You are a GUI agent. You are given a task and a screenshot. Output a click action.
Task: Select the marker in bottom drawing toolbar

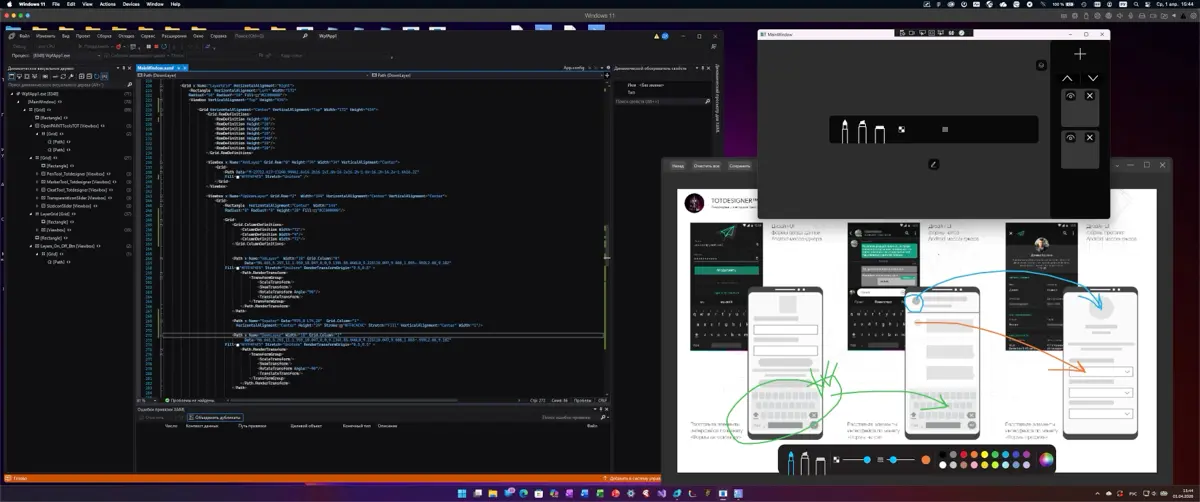click(805, 462)
